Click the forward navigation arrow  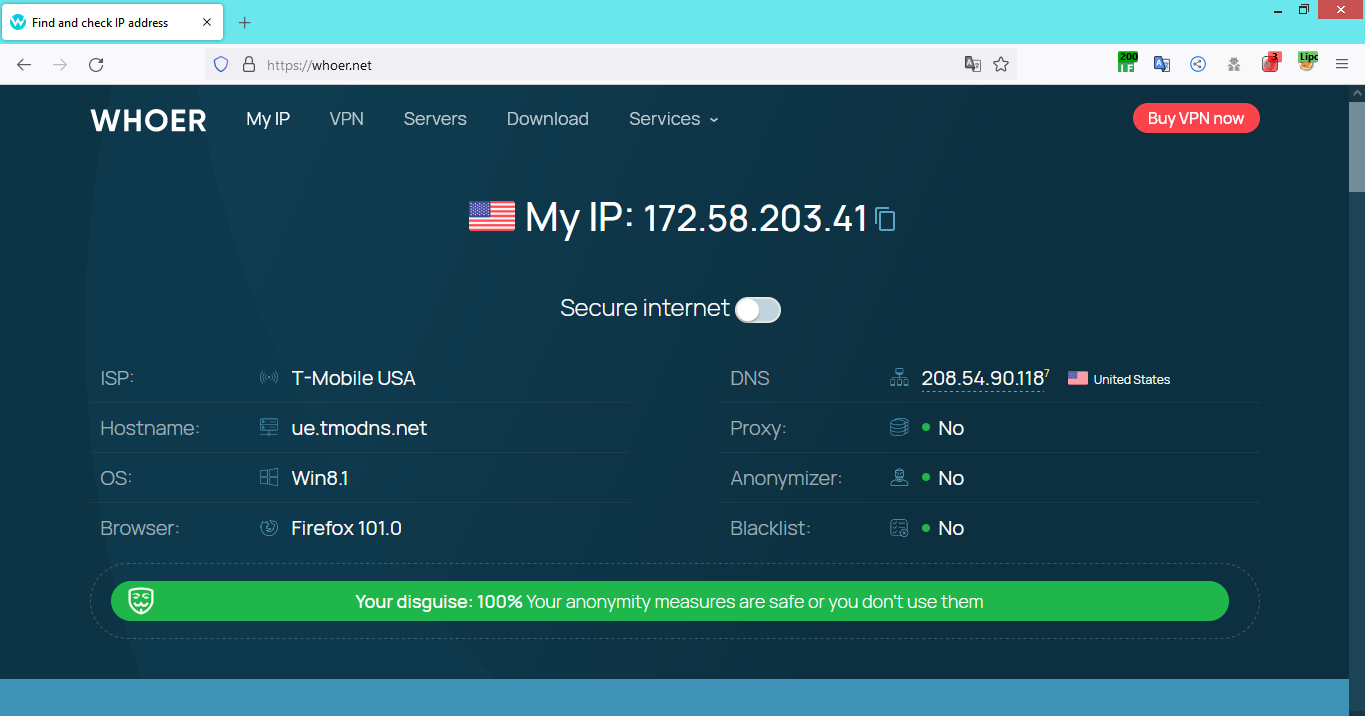click(60, 65)
